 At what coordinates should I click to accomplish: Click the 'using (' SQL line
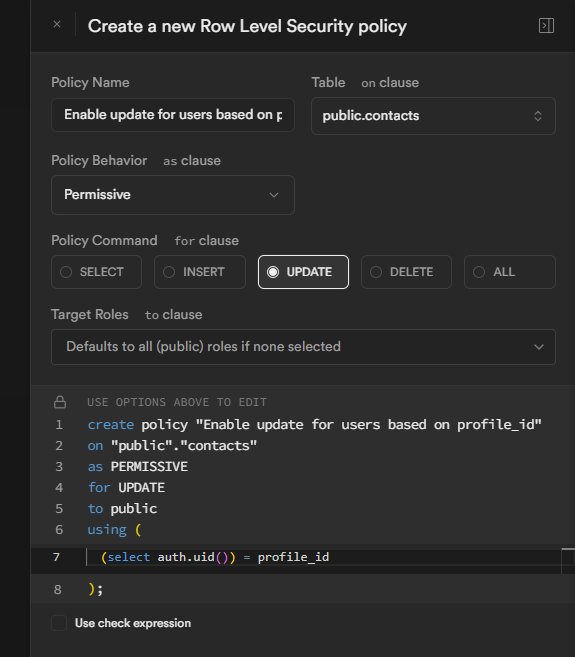[114, 530]
